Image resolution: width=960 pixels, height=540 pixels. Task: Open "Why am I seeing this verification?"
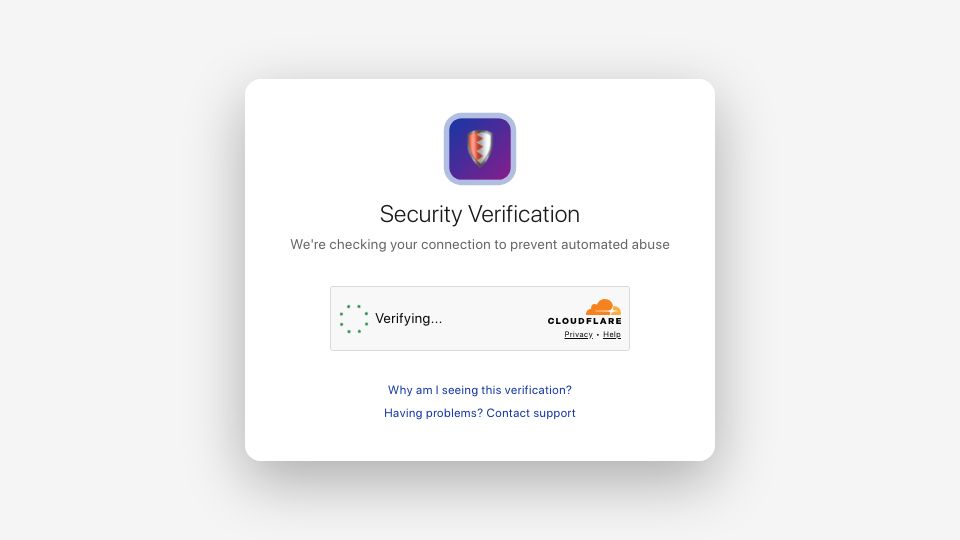(x=479, y=390)
